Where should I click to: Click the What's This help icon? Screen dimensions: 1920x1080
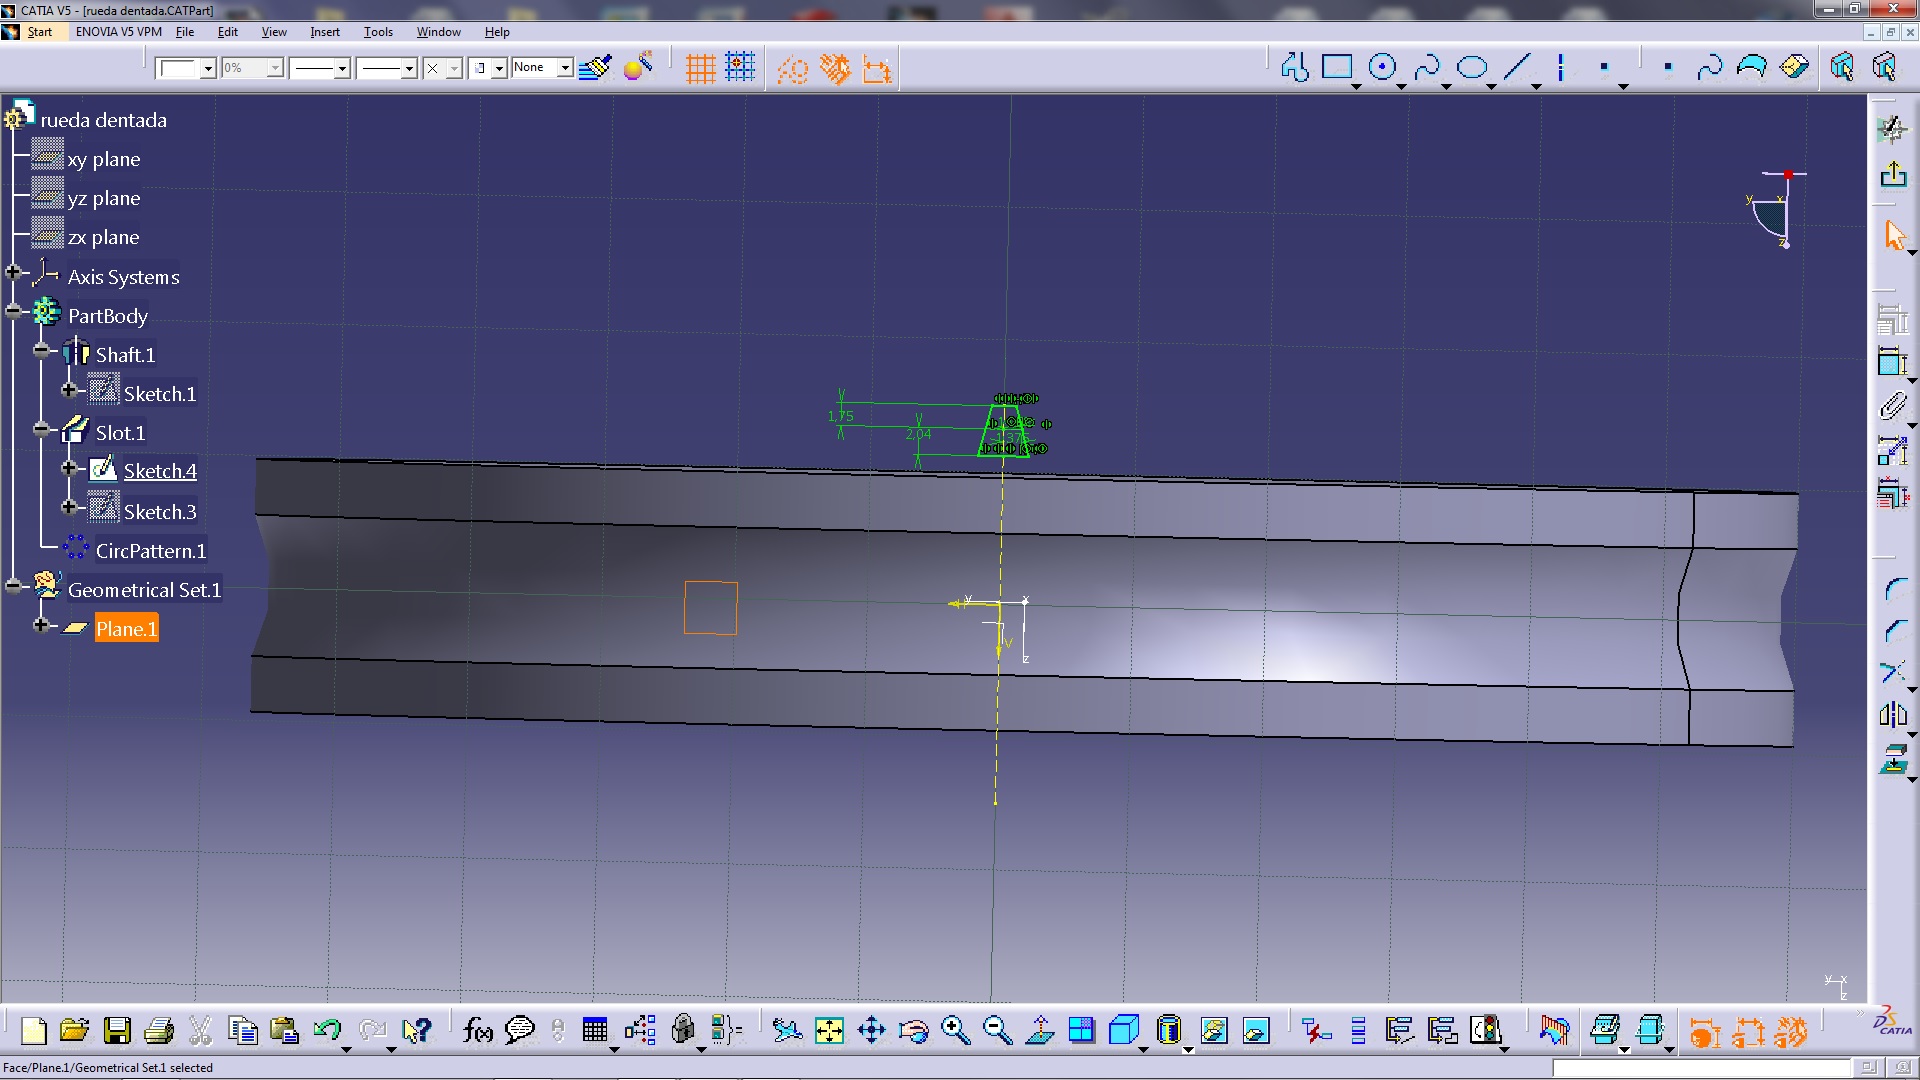[x=416, y=1030]
